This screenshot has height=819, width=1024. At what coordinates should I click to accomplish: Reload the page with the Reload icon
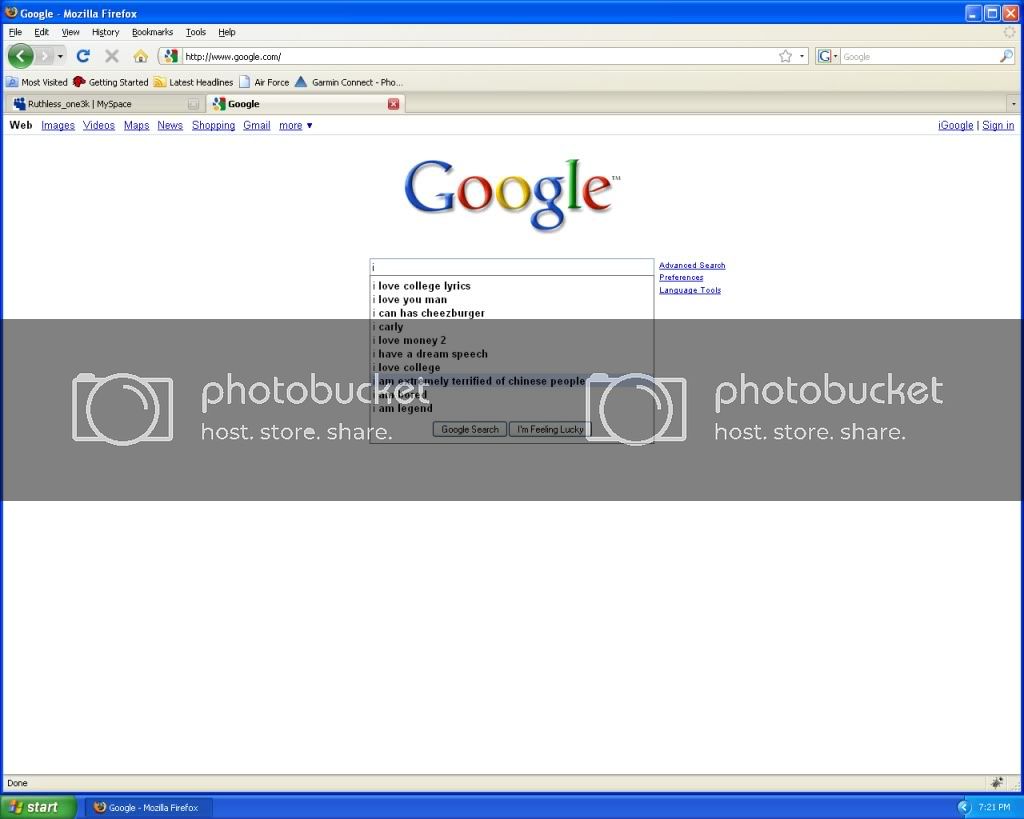83,56
